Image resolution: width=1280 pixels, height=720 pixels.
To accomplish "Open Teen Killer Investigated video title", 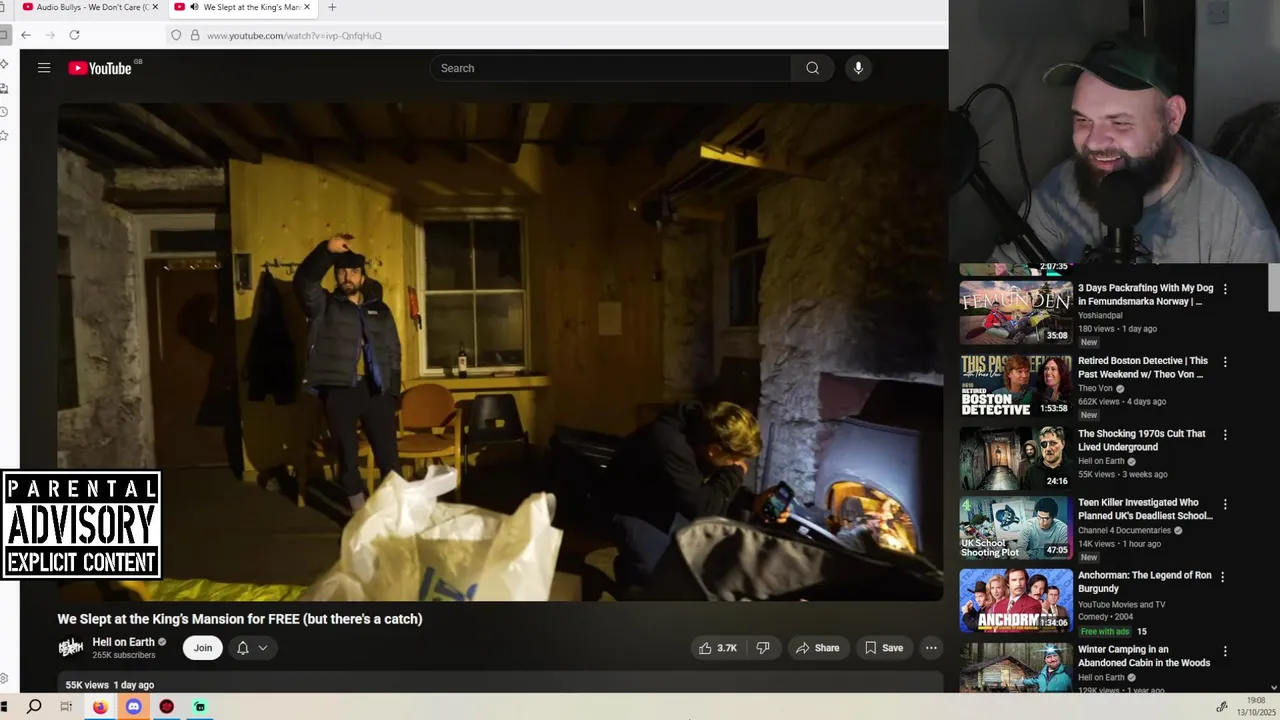I will click(1145, 509).
